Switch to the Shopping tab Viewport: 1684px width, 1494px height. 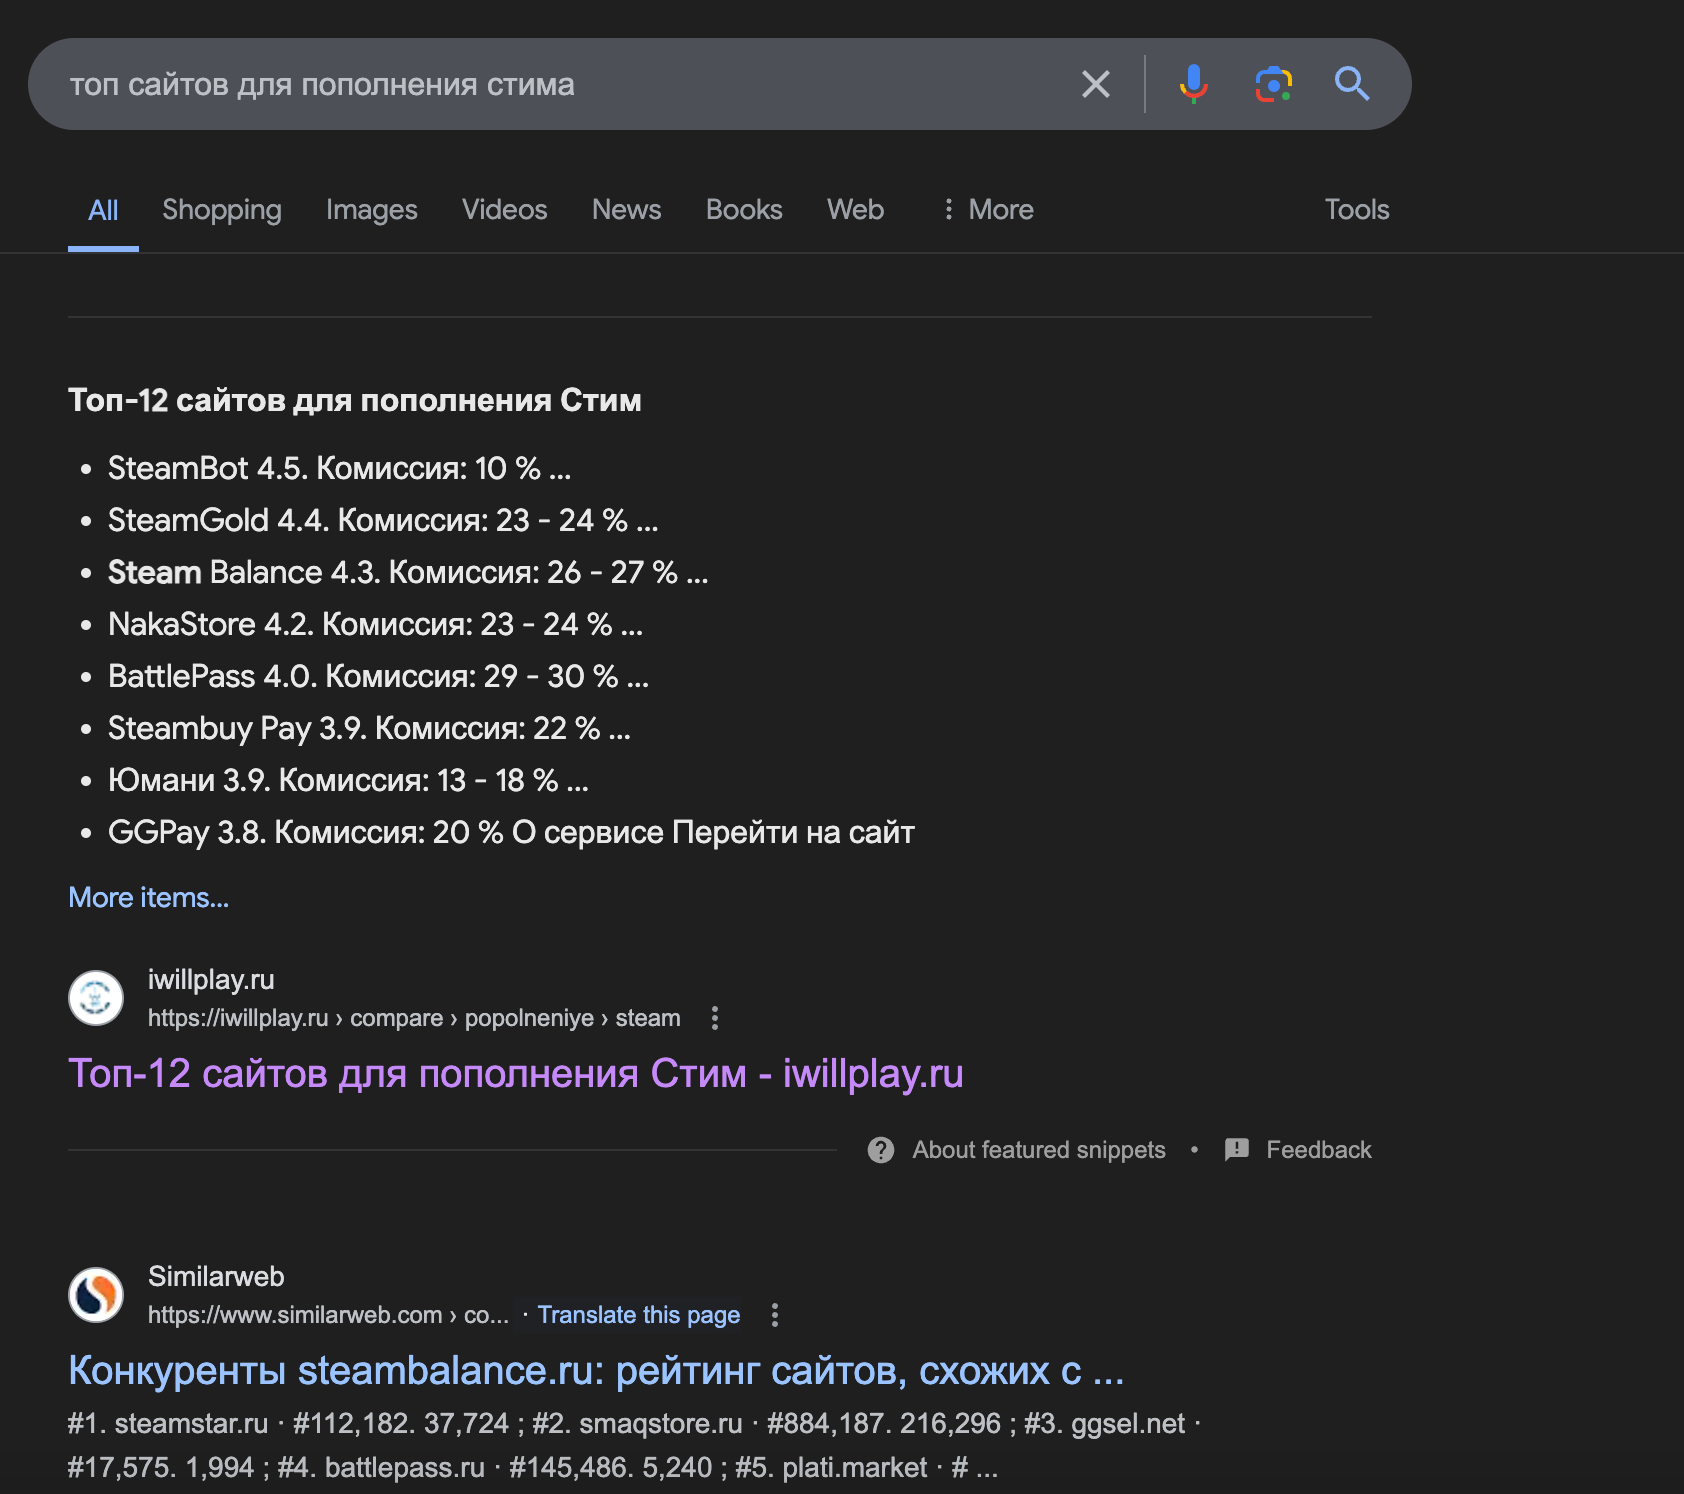pyautogui.click(x=222, y=210)
